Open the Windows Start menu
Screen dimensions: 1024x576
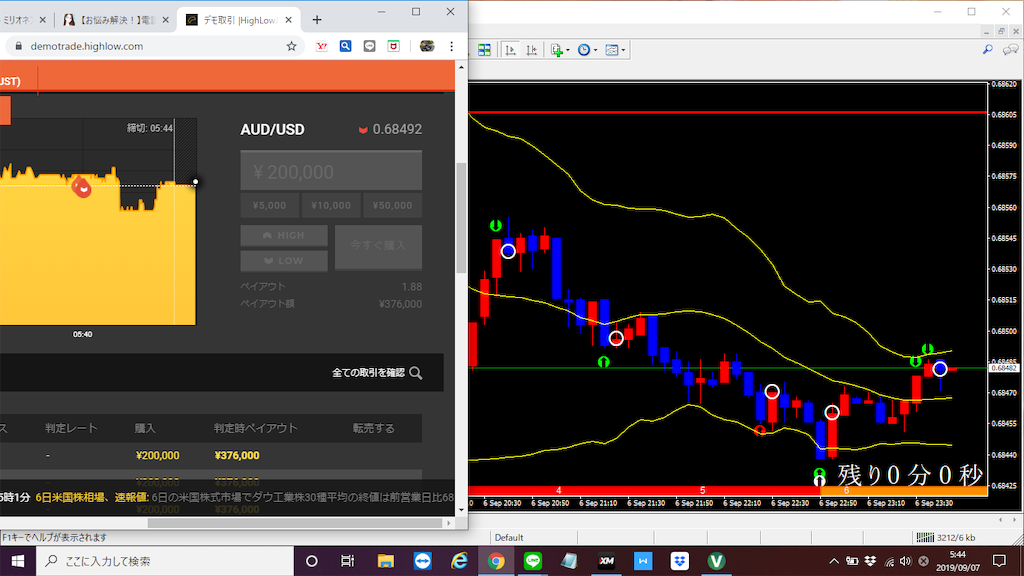click(18, 561)
